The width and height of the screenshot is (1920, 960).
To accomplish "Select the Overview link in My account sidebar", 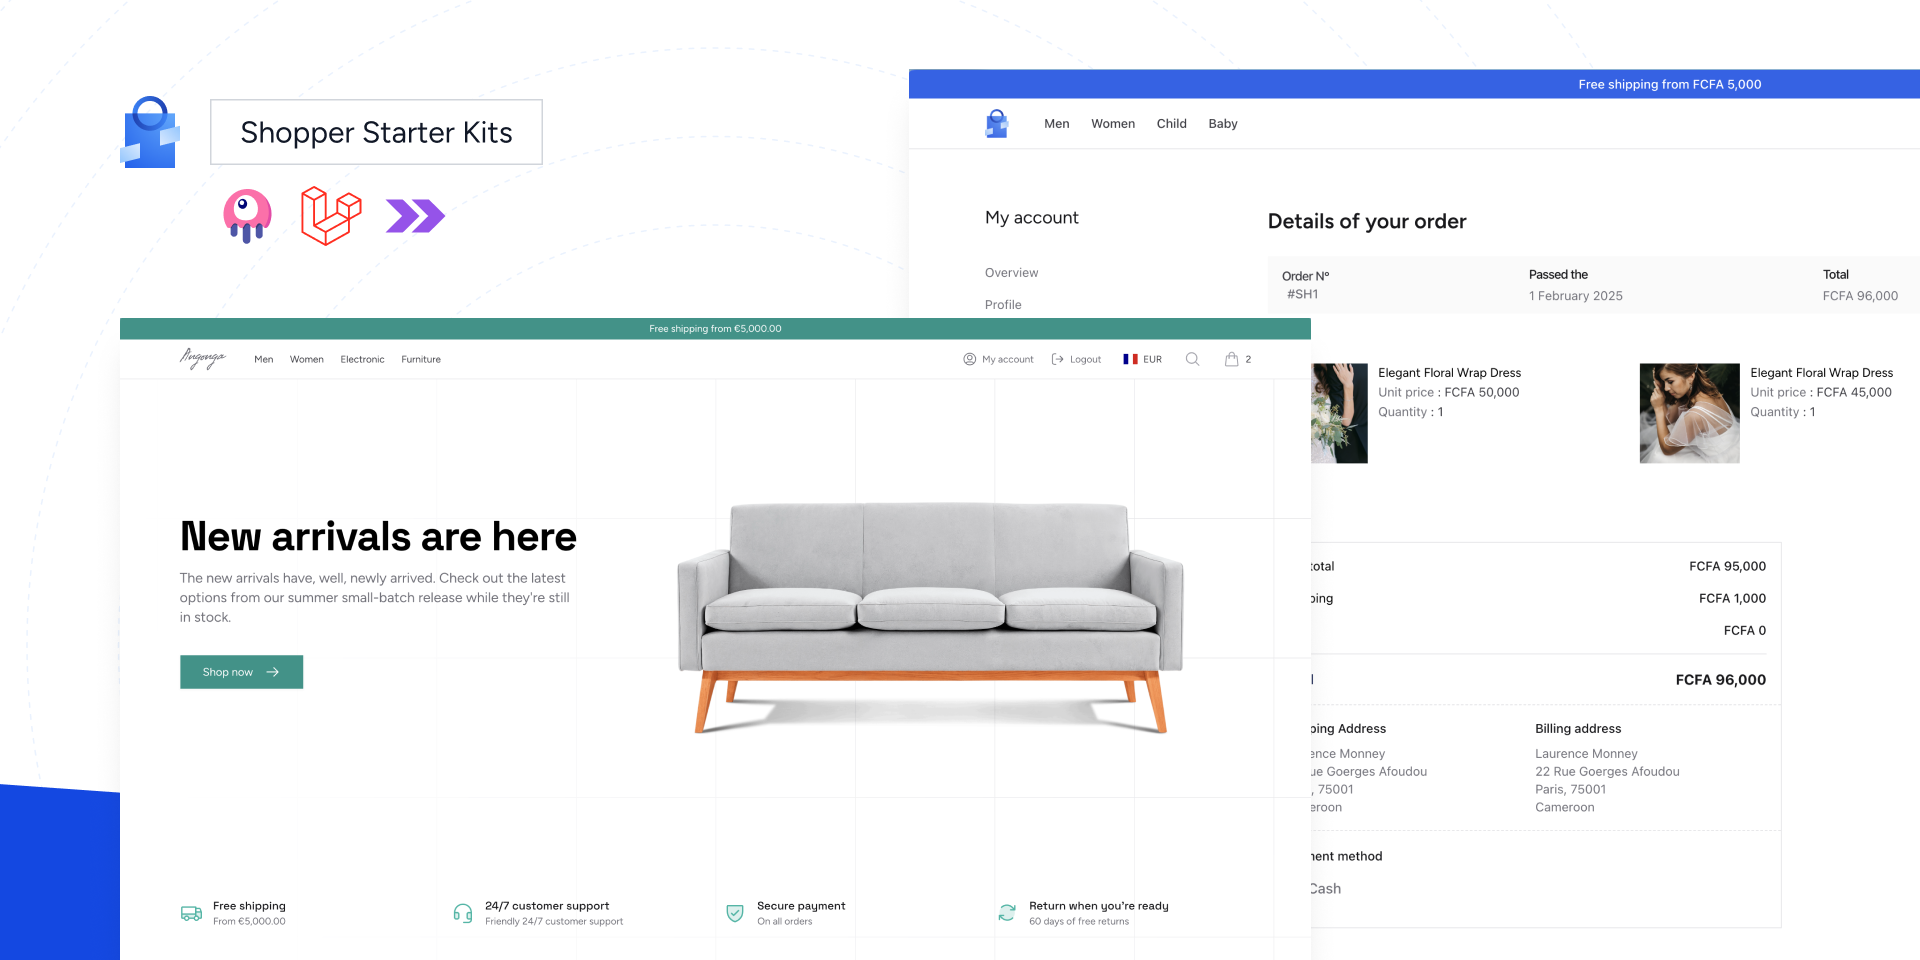I will pyautogui.click(x=1011, y=272).
